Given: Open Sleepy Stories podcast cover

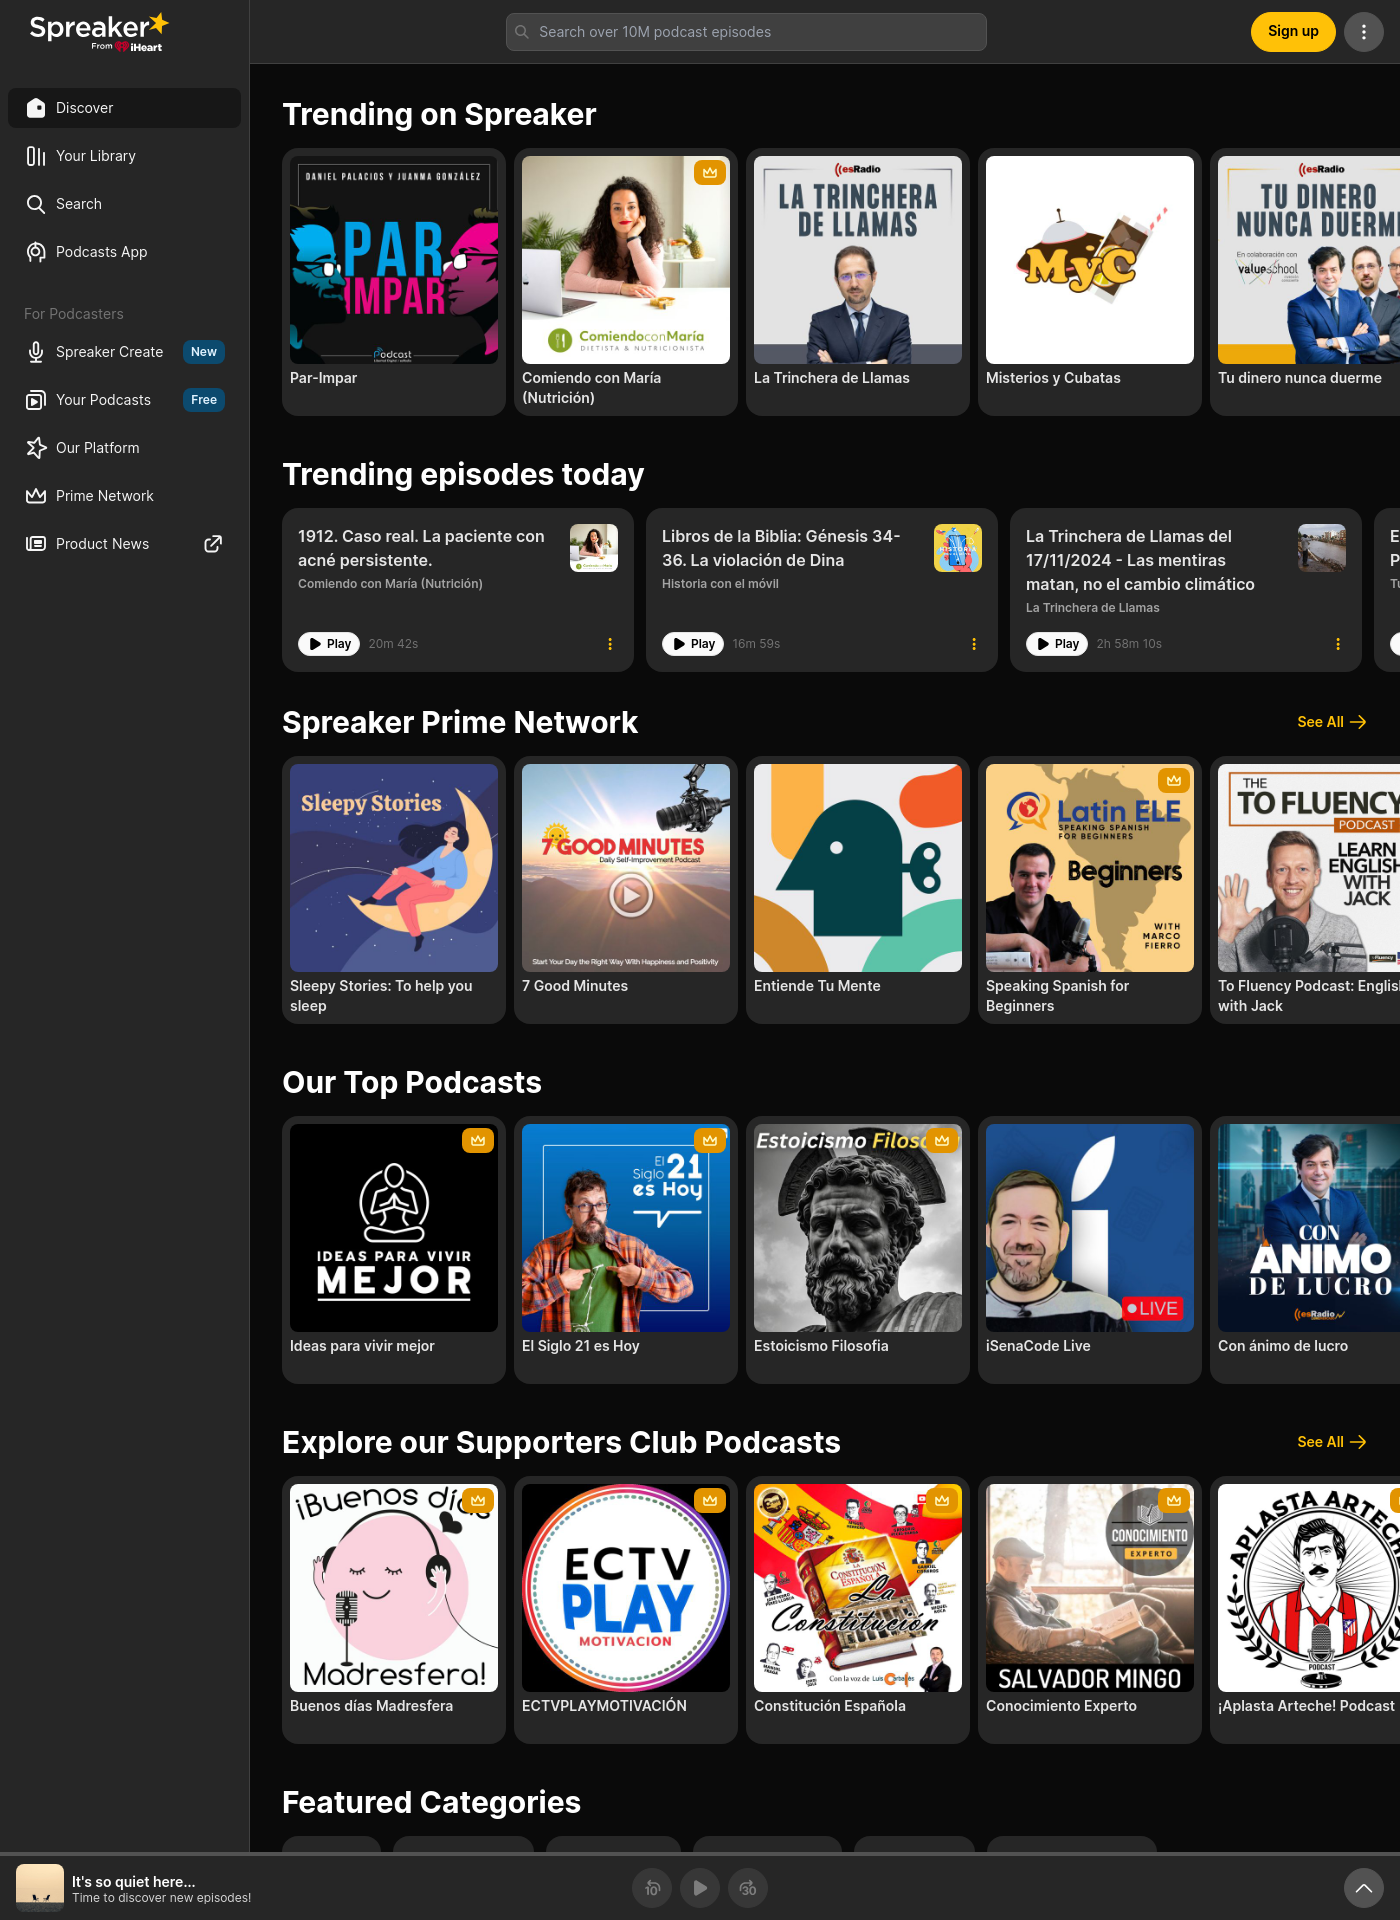Looking at the screenshot, I should (394, 868).
